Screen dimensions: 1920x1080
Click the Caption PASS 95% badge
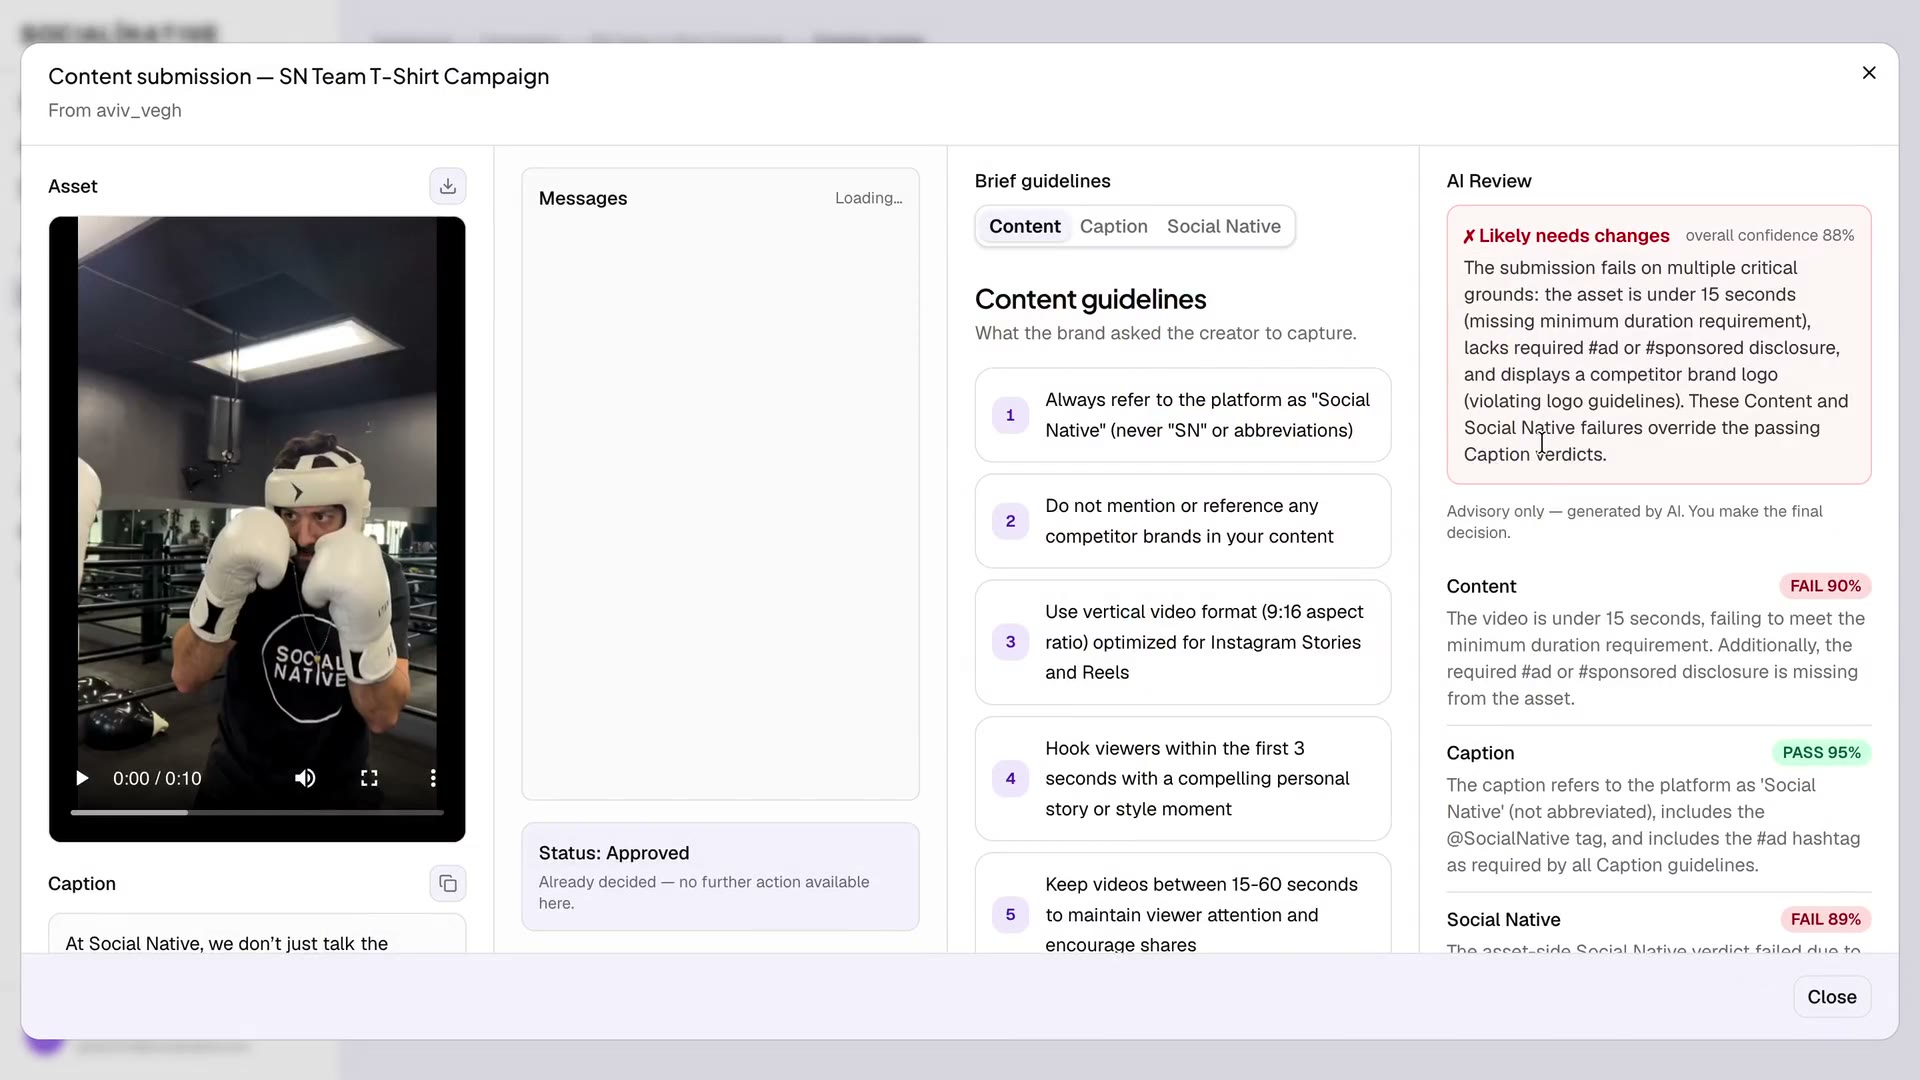(x=1821, y=753)
